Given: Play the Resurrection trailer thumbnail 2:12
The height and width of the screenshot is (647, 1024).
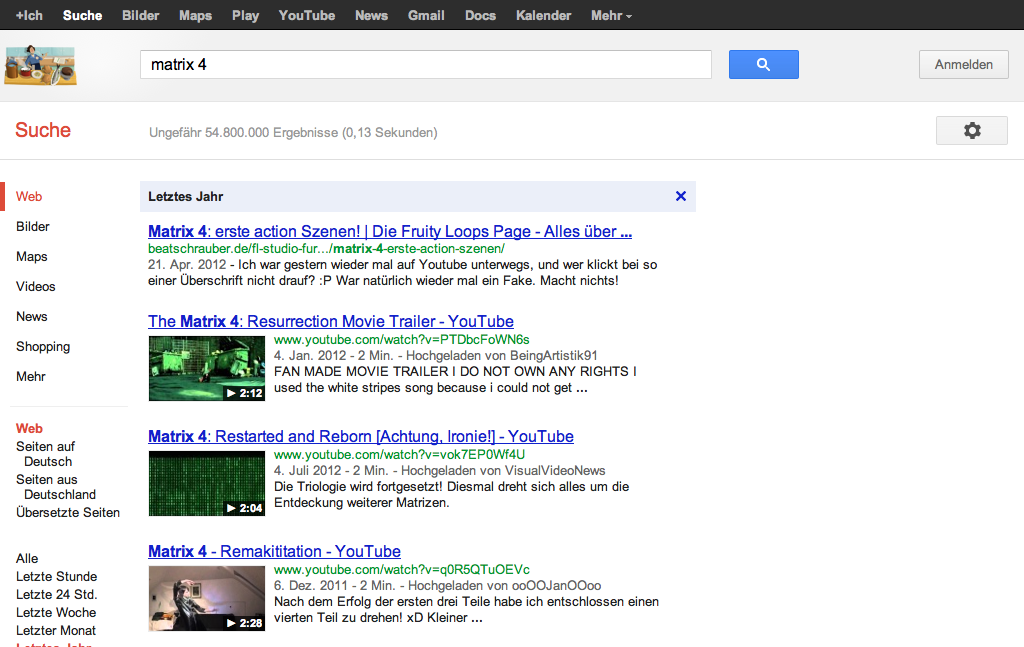Looking at the screenshot, I should [x=206, y=368].
